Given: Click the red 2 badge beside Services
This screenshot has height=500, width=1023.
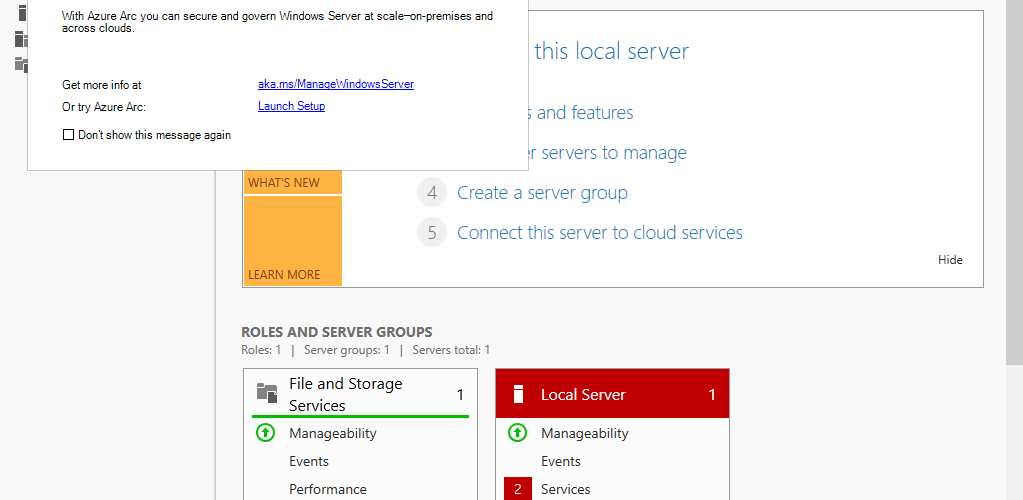Looking at the screenshot, I should (x=517, y=489).
